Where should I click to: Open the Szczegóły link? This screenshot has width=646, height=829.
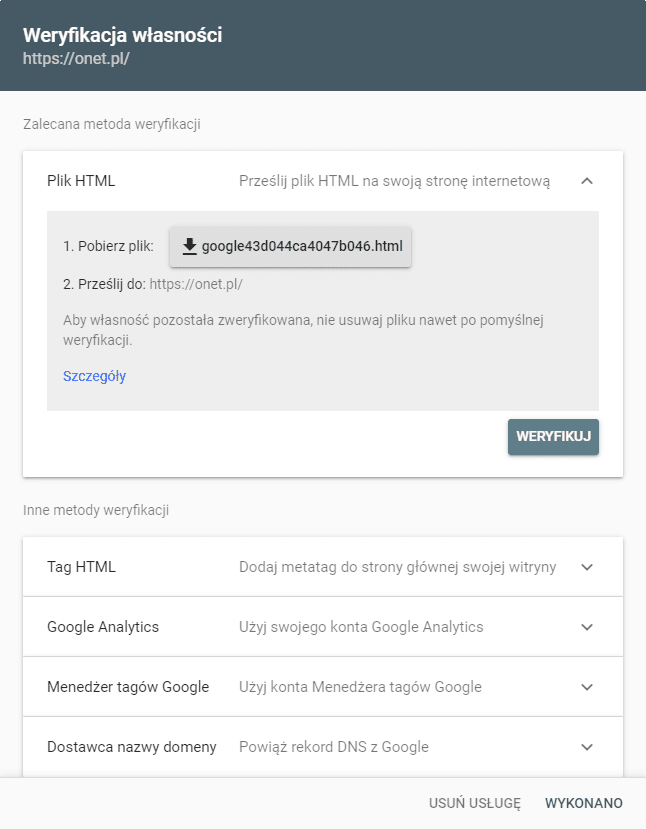tap(94, 377)
